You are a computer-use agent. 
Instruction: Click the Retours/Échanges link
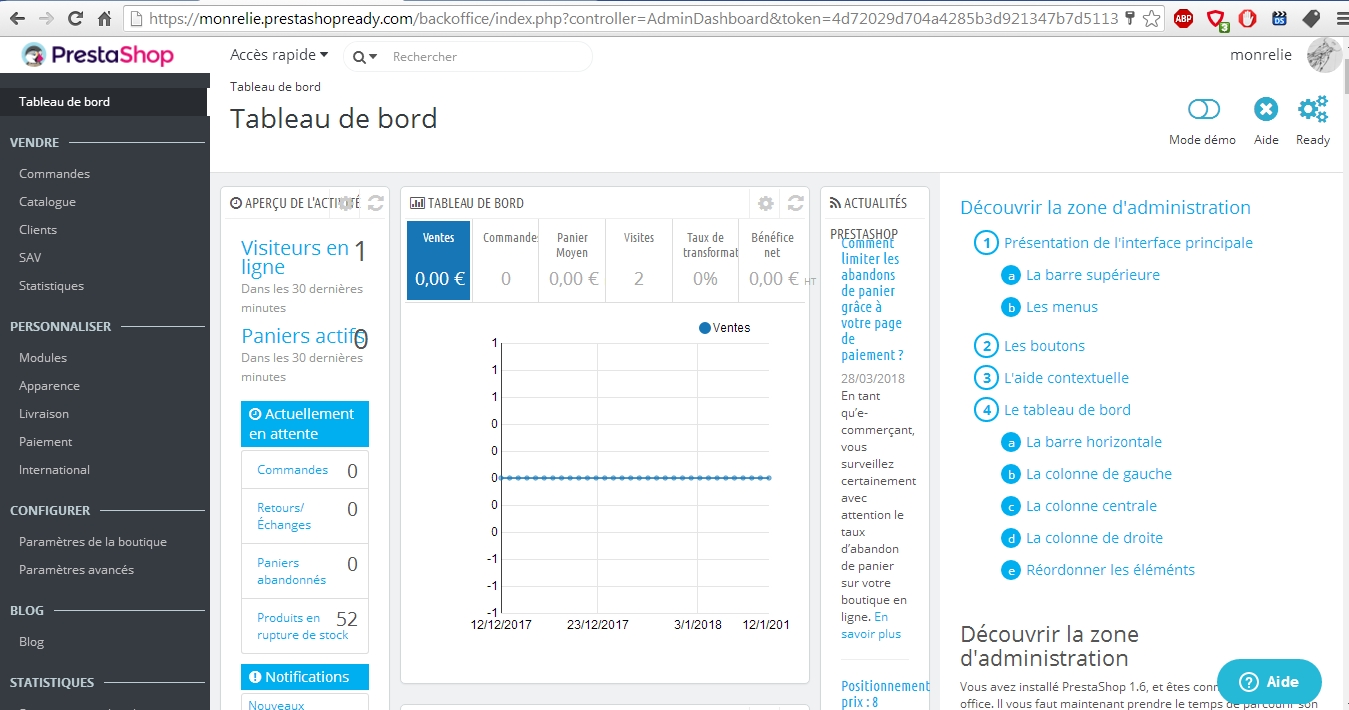[284, 516]
